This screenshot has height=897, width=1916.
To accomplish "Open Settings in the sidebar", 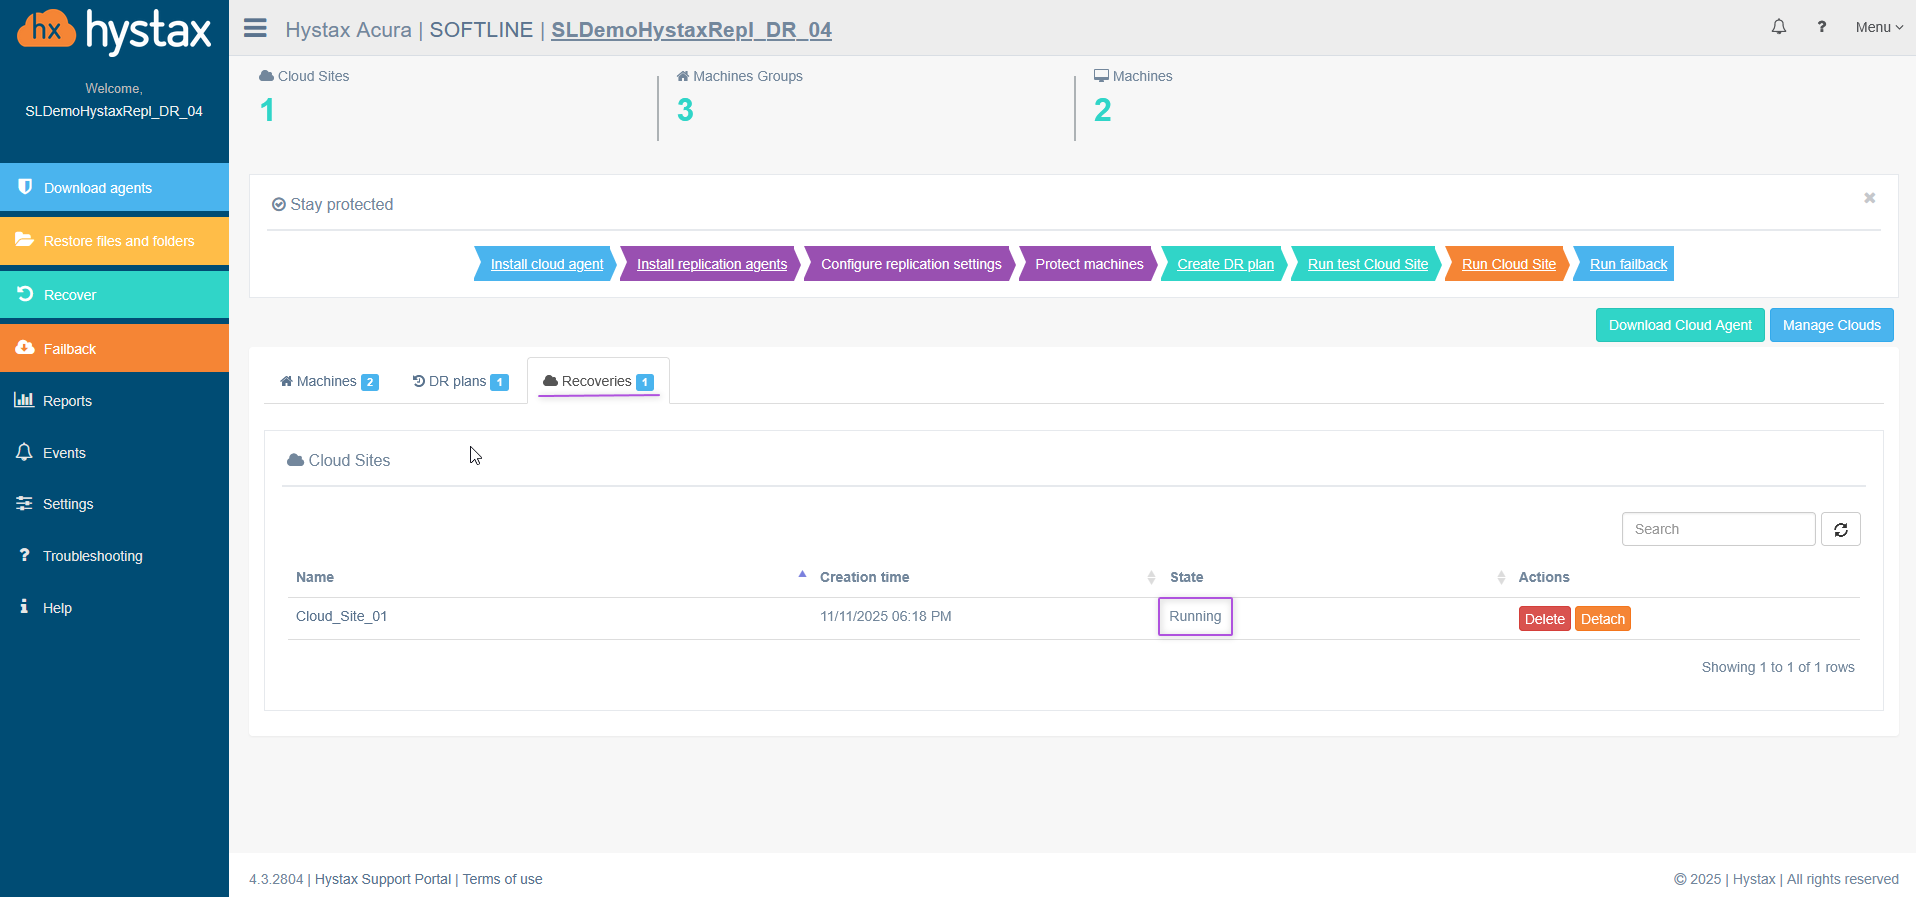I will point(67,504).
